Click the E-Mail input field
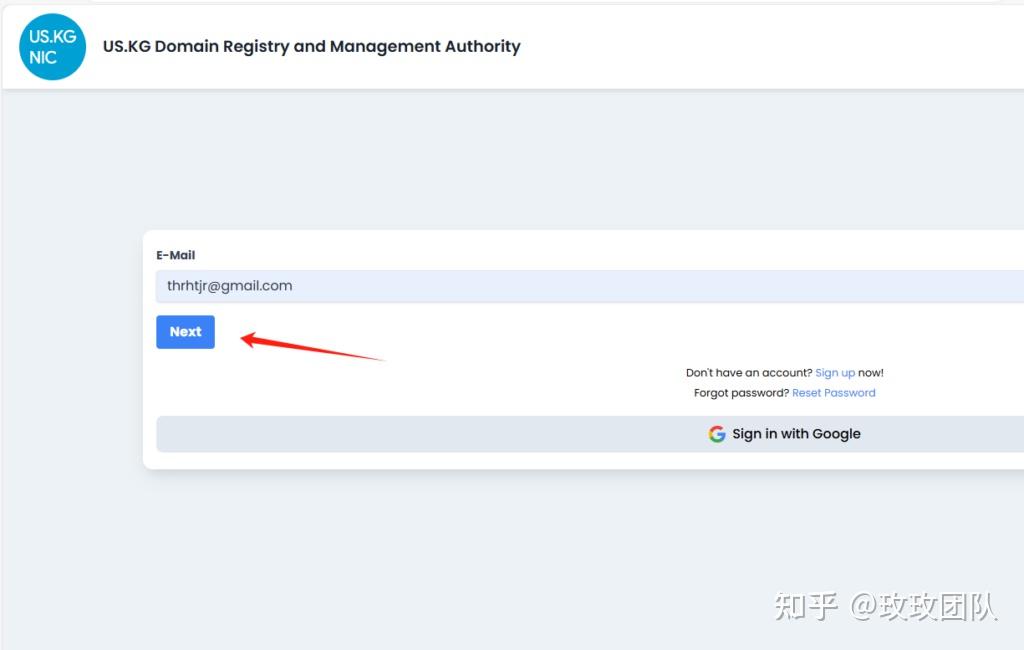 (590, 286)
